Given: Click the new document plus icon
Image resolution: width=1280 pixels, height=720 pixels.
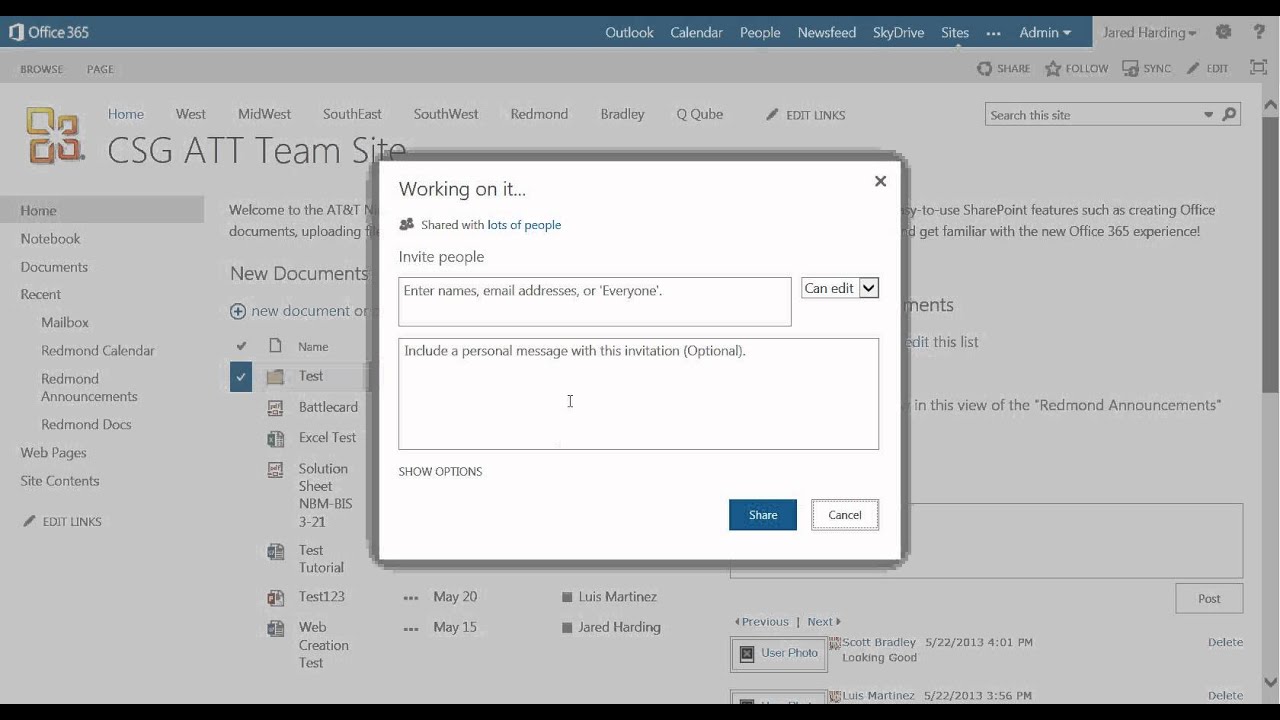Looking at the screenshot, I should point(238,311).
